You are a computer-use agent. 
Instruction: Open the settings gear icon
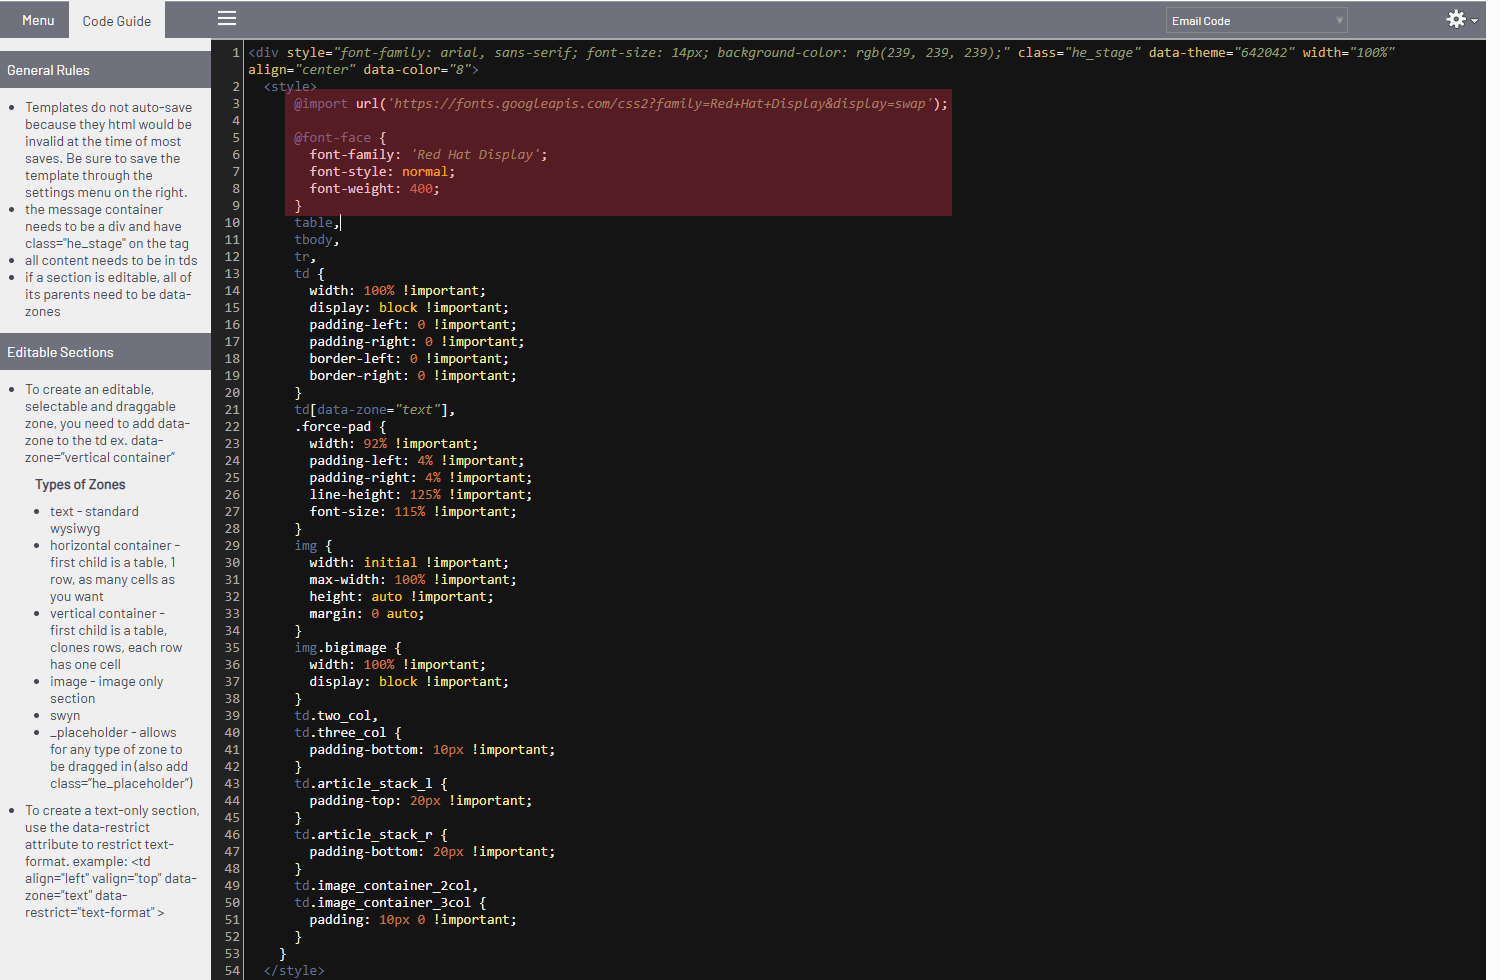(x=1456, y=19)
